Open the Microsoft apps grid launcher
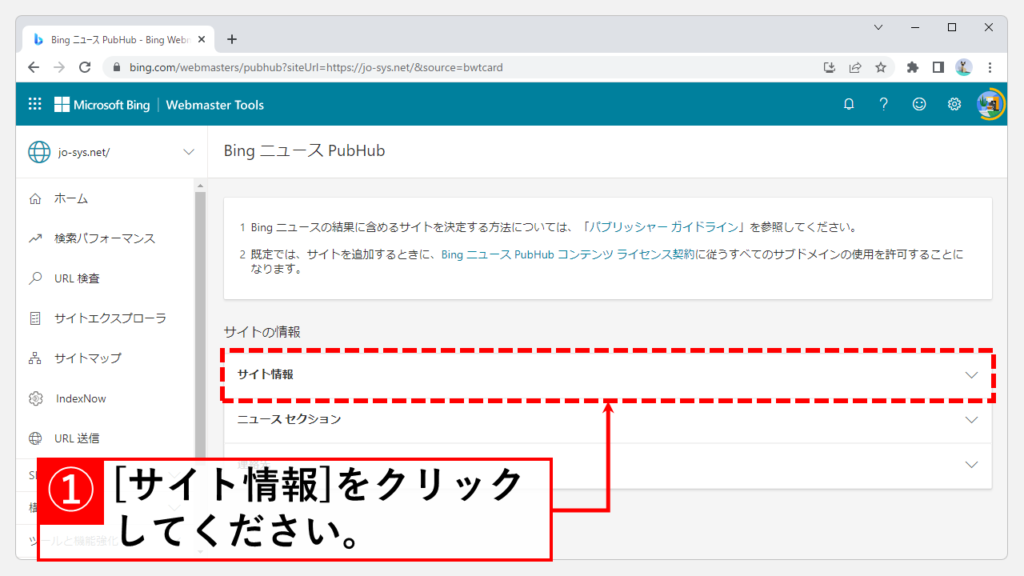The image size is (1024, 576). click(x=35, y=104)
